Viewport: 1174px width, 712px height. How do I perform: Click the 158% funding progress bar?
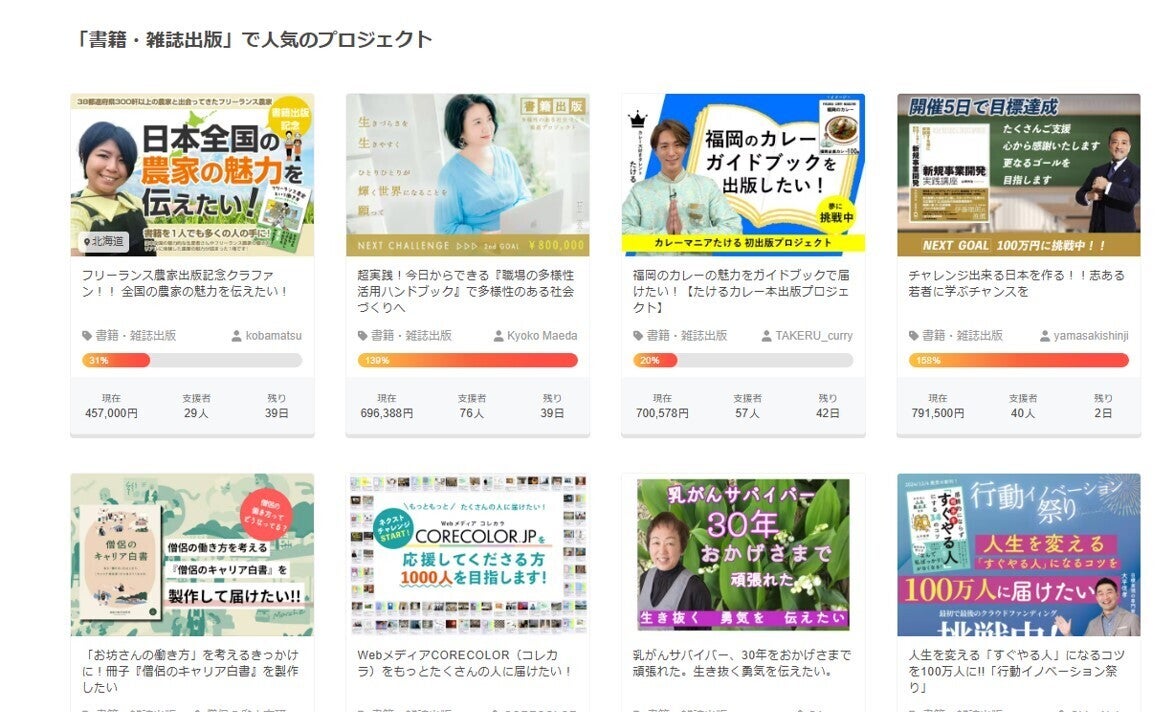pos(1018,360)
